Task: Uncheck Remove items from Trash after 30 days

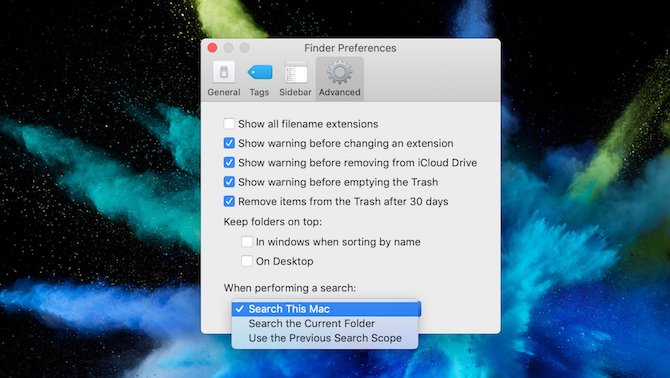Action: 229,201
